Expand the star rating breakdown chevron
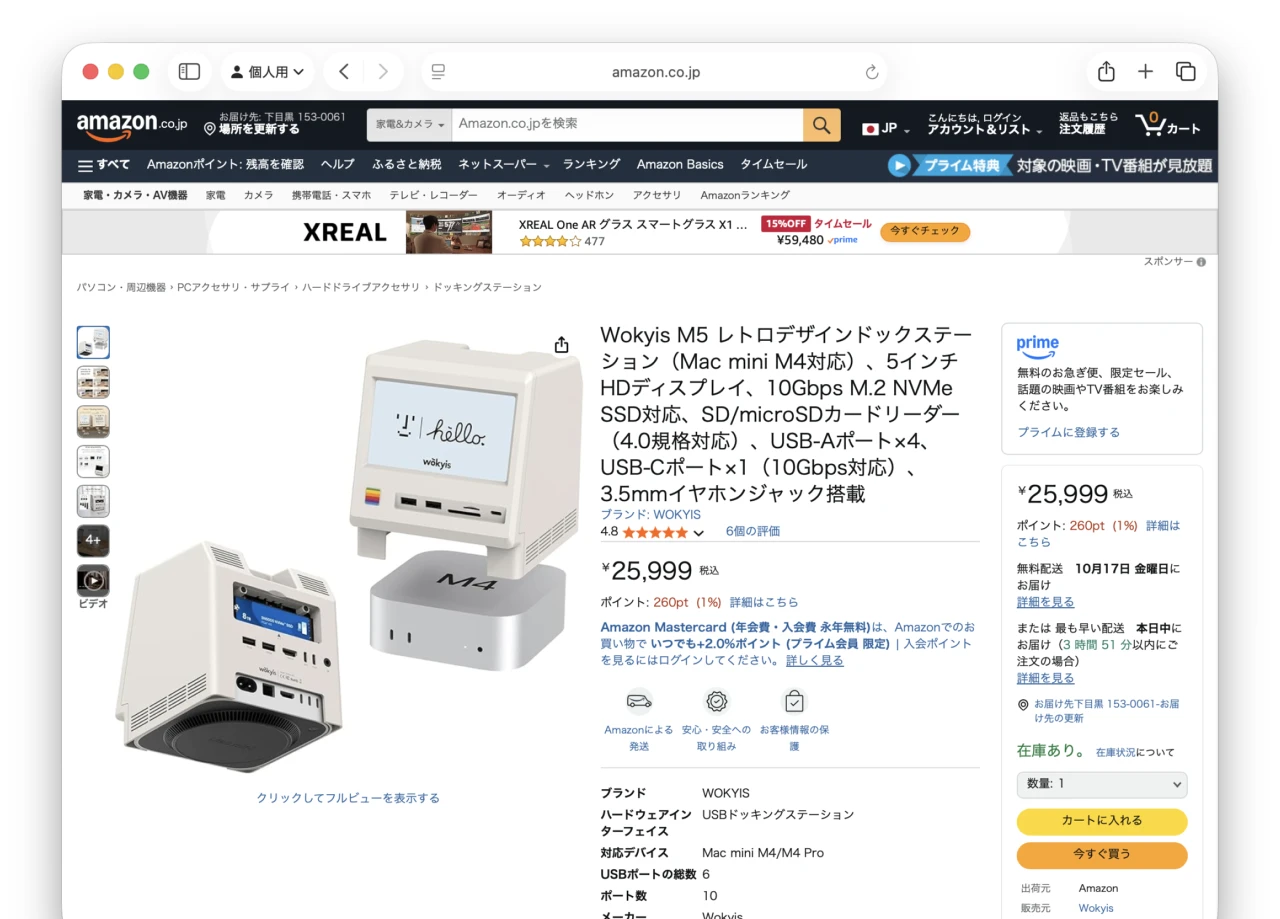The image size is (1280, 919). (699, 533)
